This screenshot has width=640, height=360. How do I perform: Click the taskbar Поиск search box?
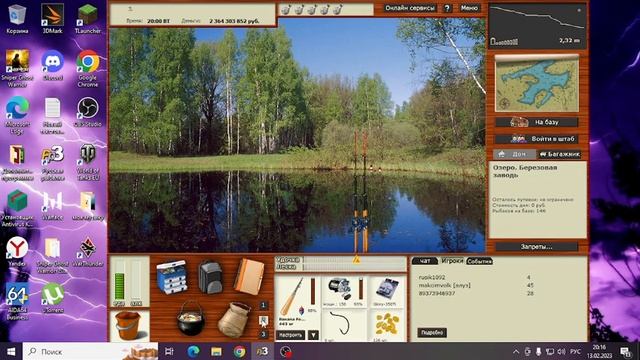click(x=90, y=351)
